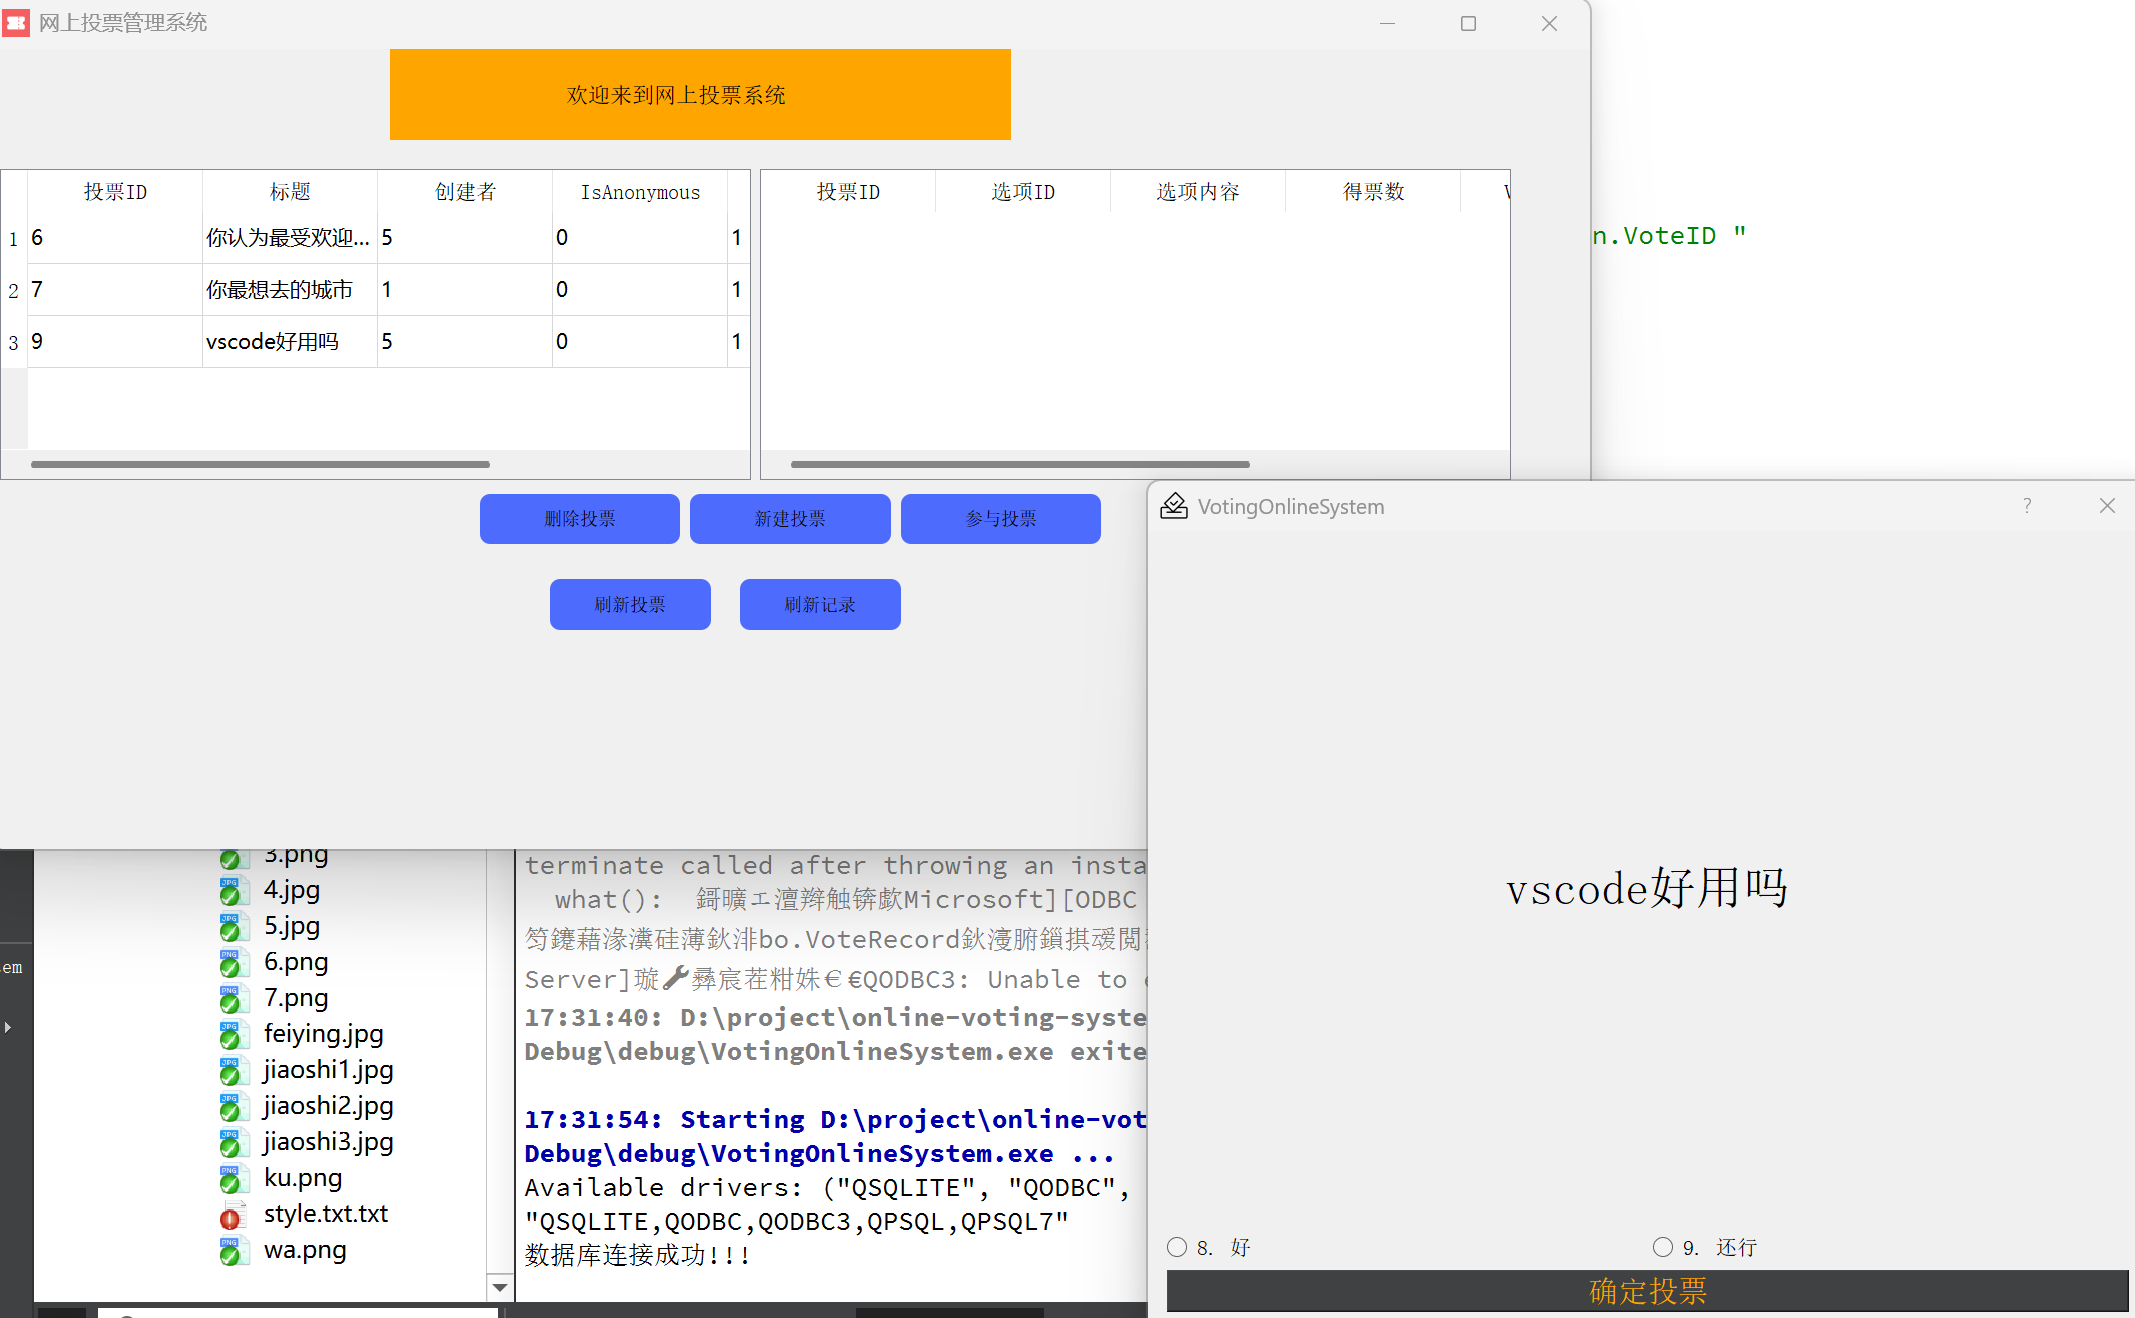The image size is (2135, 1318).
Task: Click the voting system app icon in title bar
Action: click(x=16, y=22)
